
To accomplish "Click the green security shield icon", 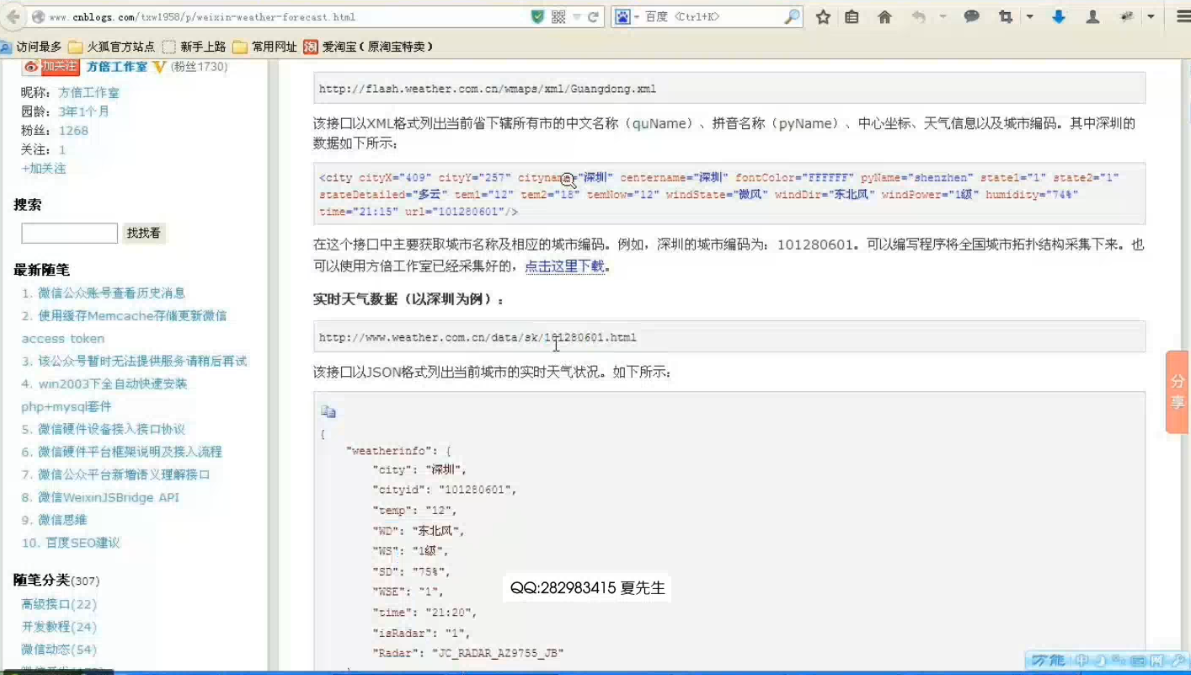I will (538, 17).
